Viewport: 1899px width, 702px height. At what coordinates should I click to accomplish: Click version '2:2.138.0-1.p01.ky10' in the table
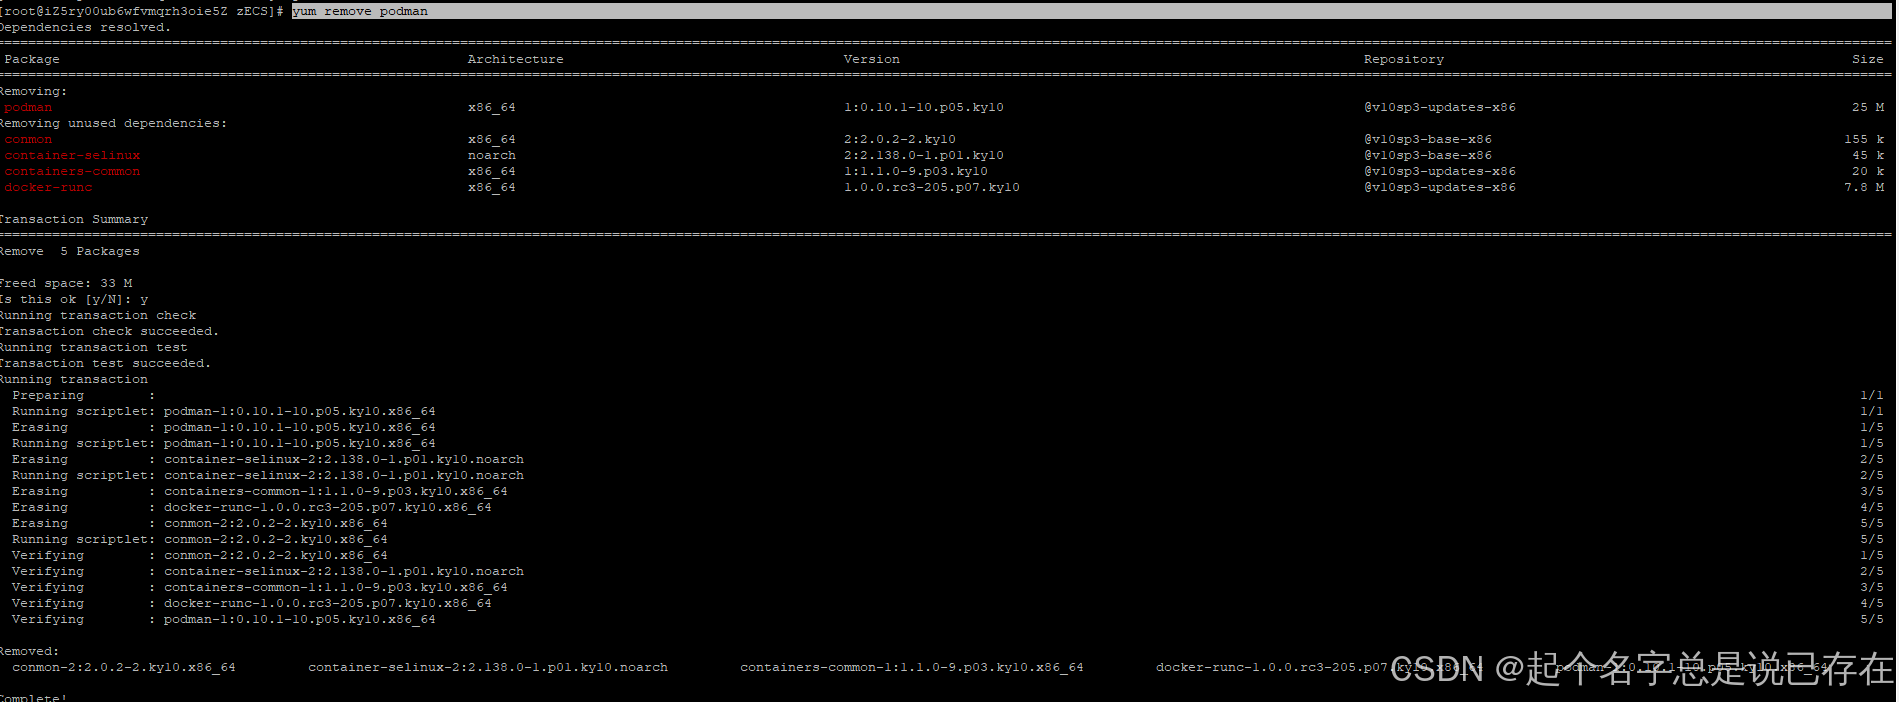[923, 155]
